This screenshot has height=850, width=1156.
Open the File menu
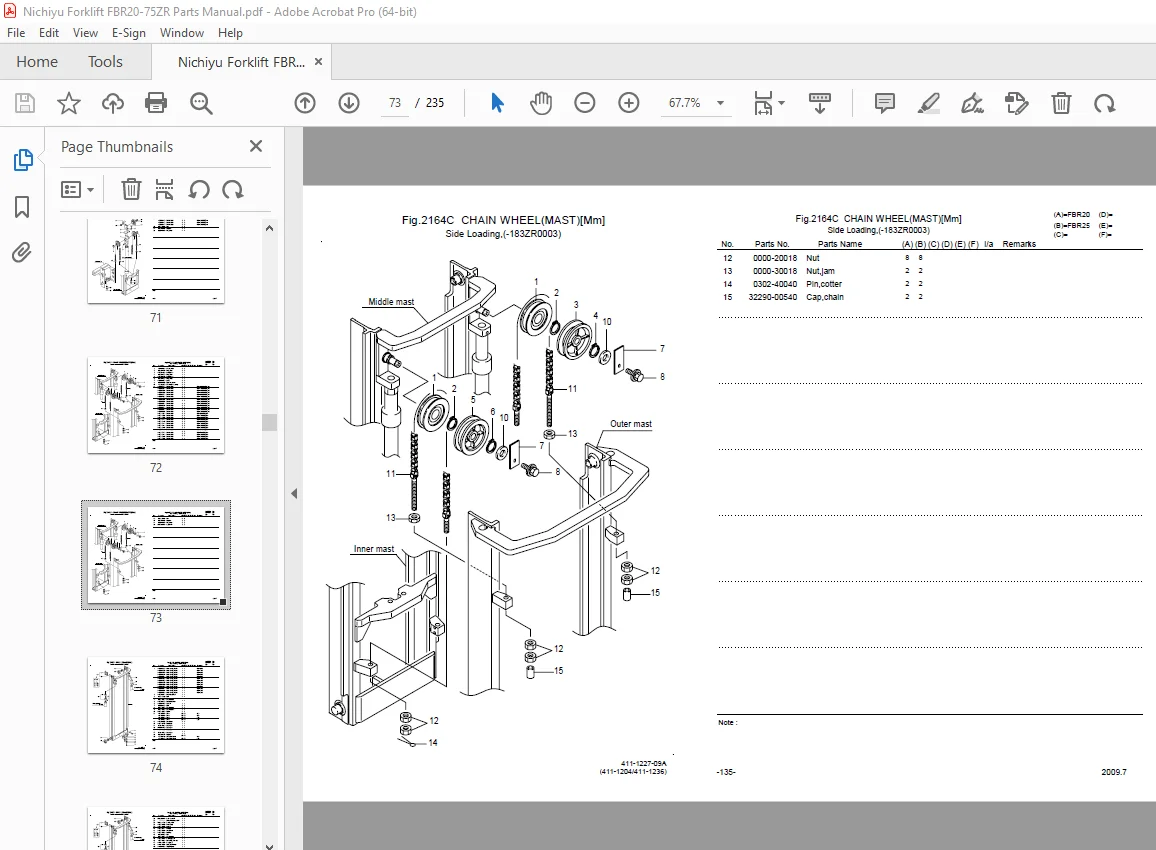pyautogui.click(x=16, y=32)
